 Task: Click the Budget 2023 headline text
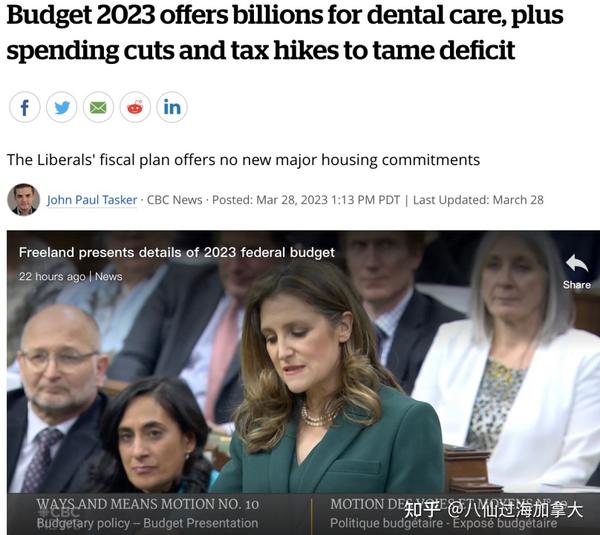285,32
